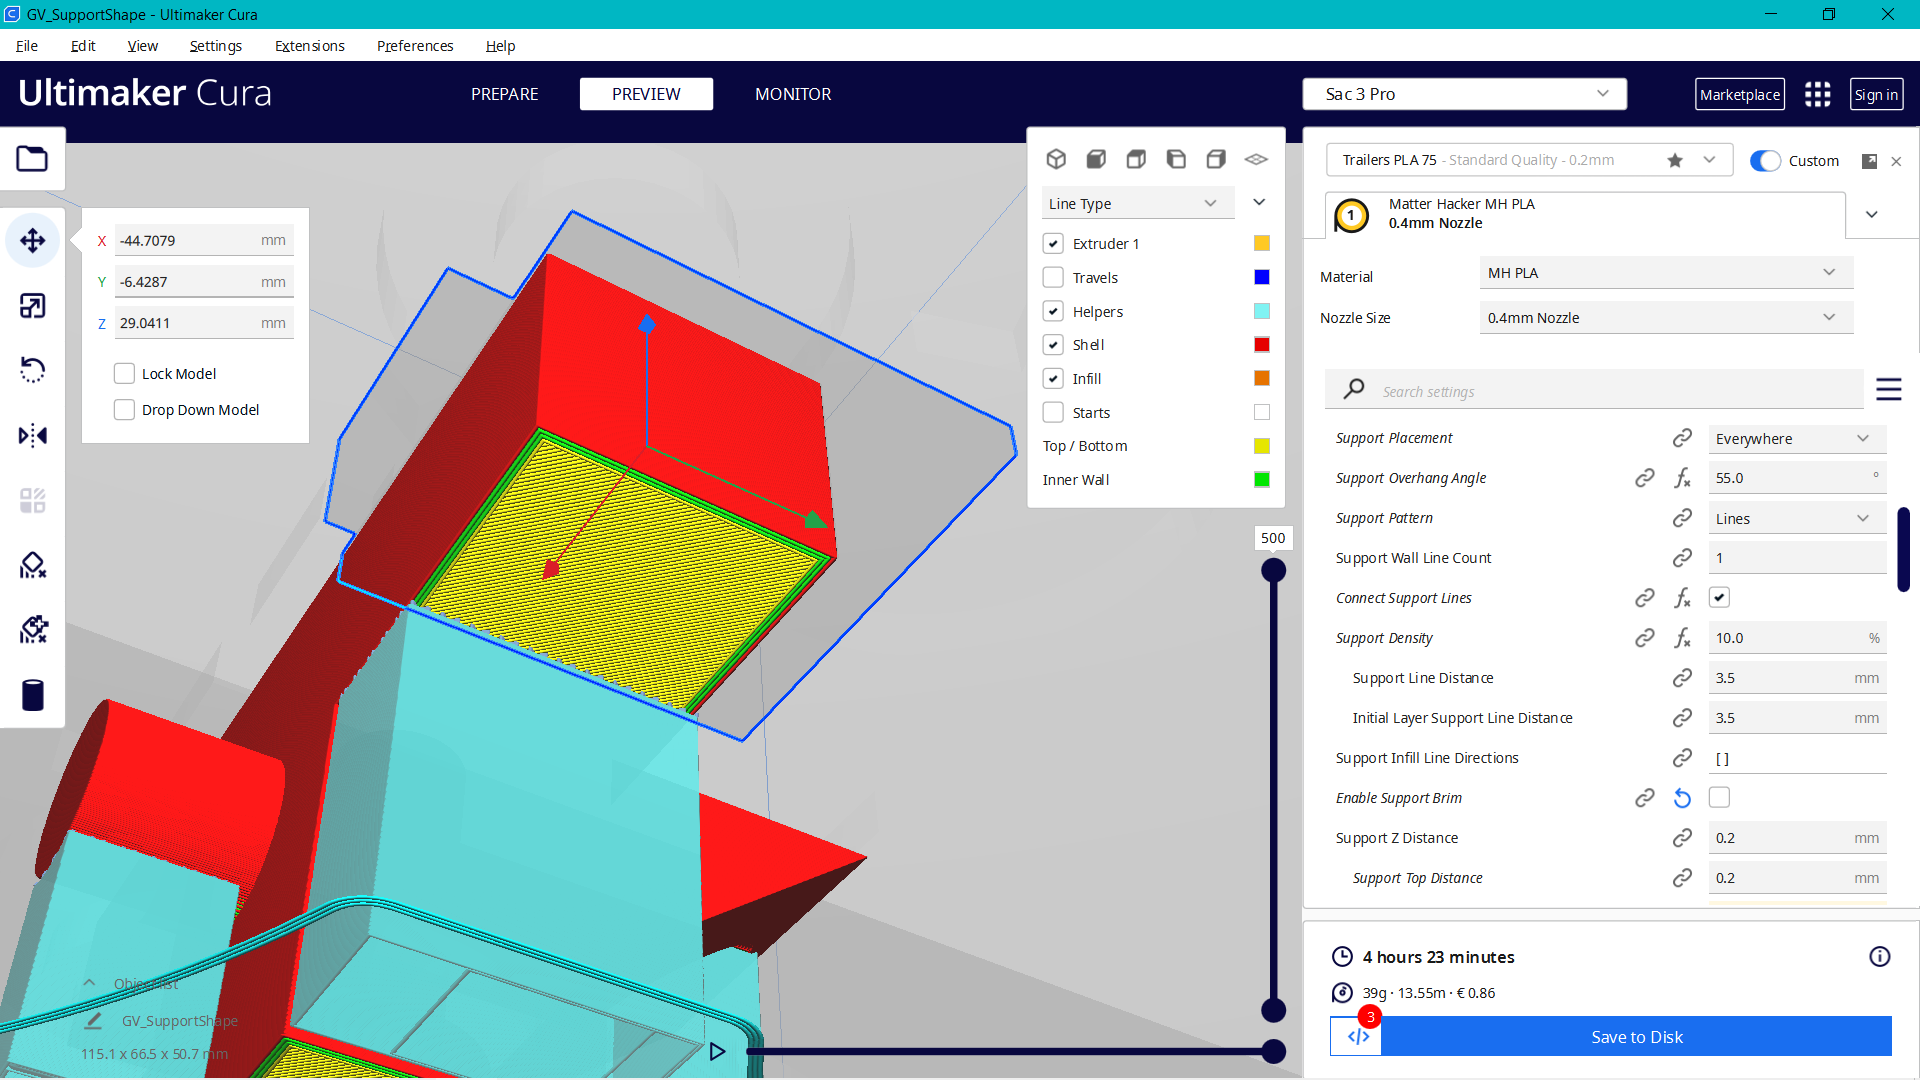Click the Infill color swatch
Screen dimensions: 1920x1080
point(1261,378)
